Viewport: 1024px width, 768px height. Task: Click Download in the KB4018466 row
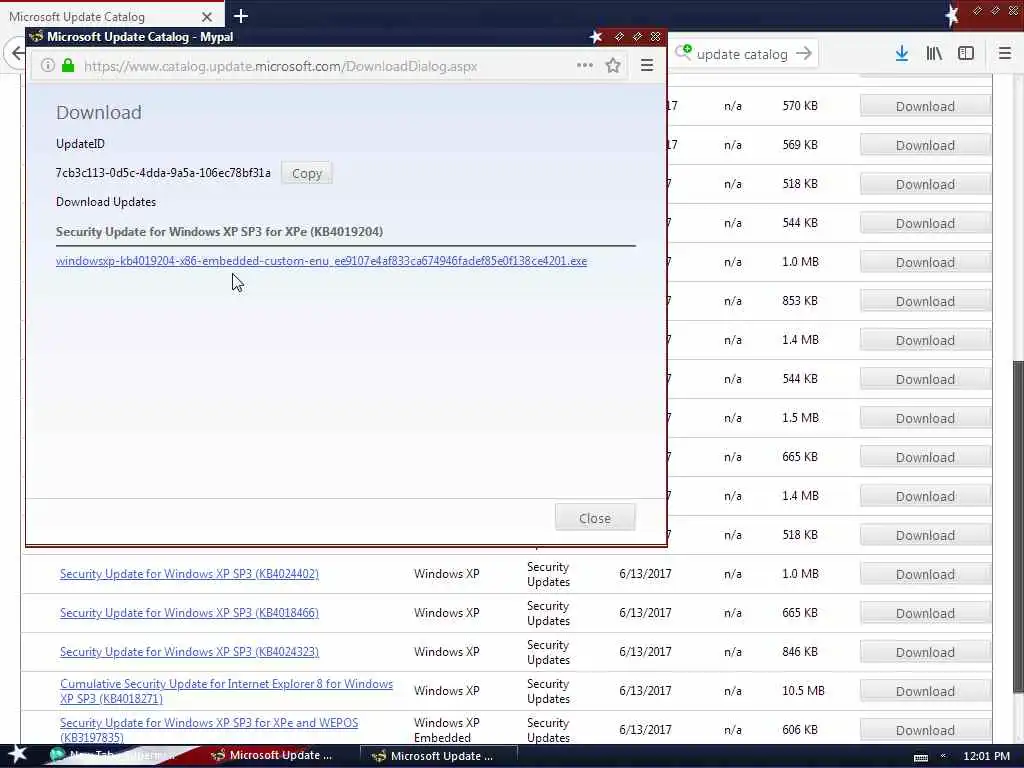tap(925, 613)
